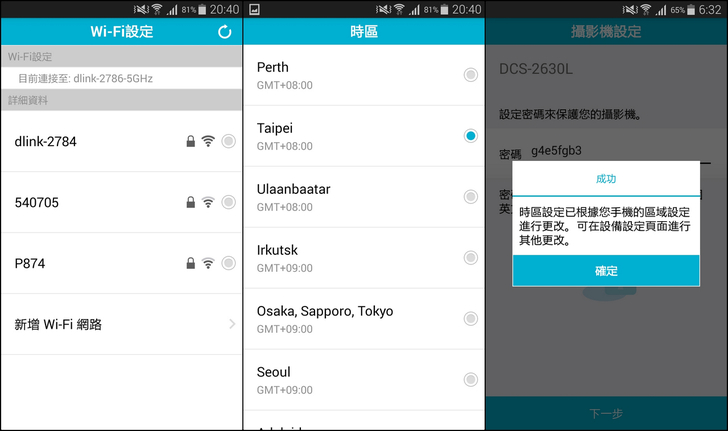
Task: Click the Wi-Fi signal icon beside 540705
Action: (208, 202)
